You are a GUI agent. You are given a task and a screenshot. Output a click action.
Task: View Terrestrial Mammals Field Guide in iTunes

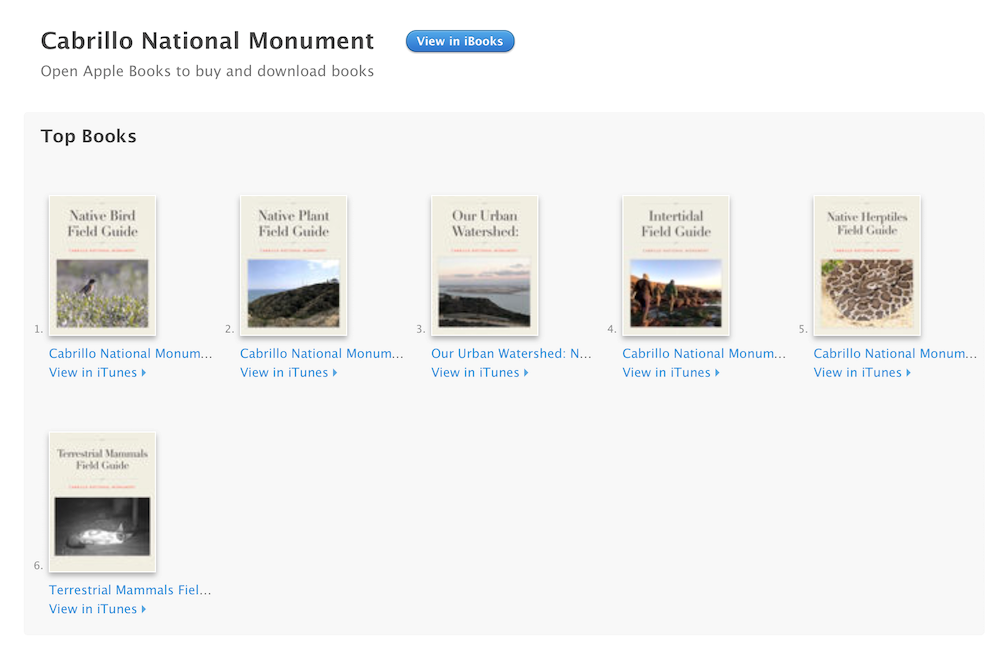(97, 609)
